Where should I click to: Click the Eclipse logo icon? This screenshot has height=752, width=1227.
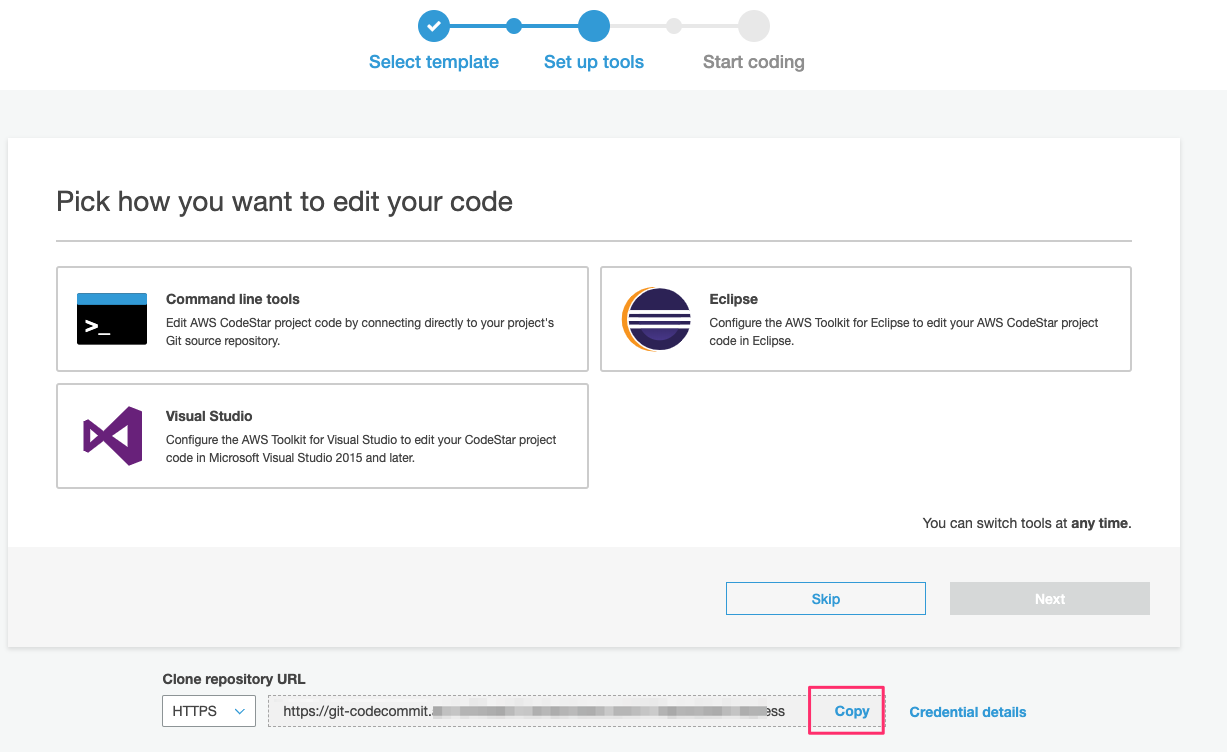657,319
